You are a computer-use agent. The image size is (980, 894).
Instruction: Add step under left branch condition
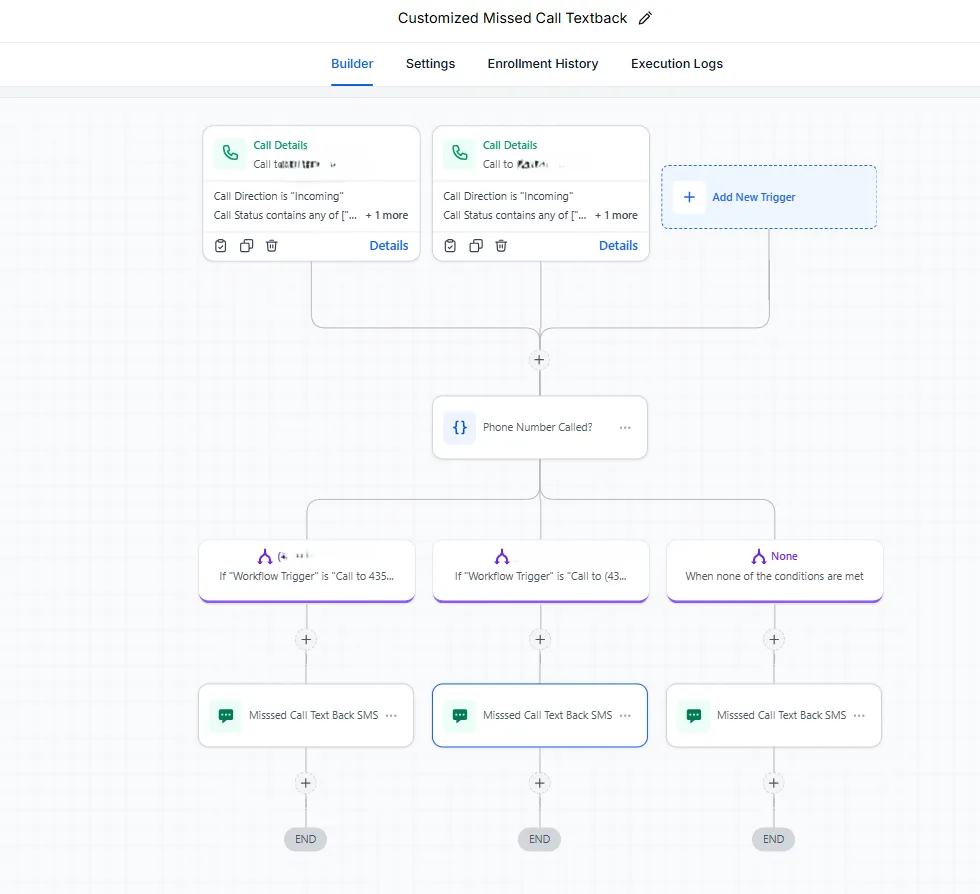pyautogui.click(x=306, y=640)
